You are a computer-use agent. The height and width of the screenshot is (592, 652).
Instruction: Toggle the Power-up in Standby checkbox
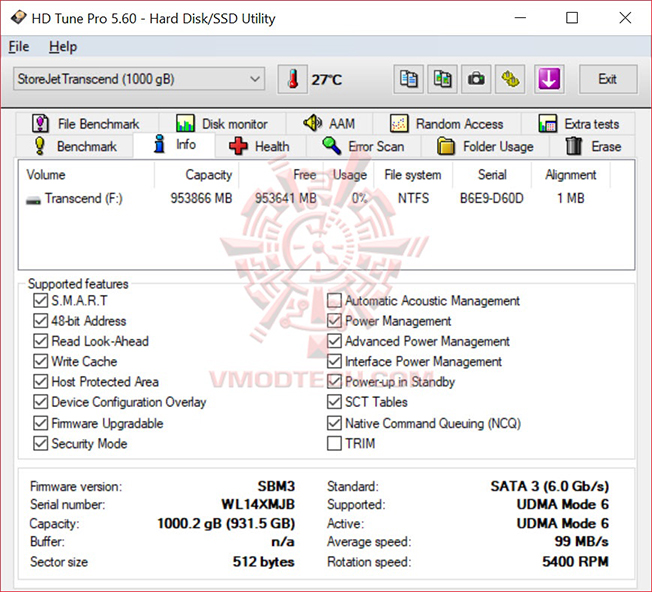(x=334, y=382)
